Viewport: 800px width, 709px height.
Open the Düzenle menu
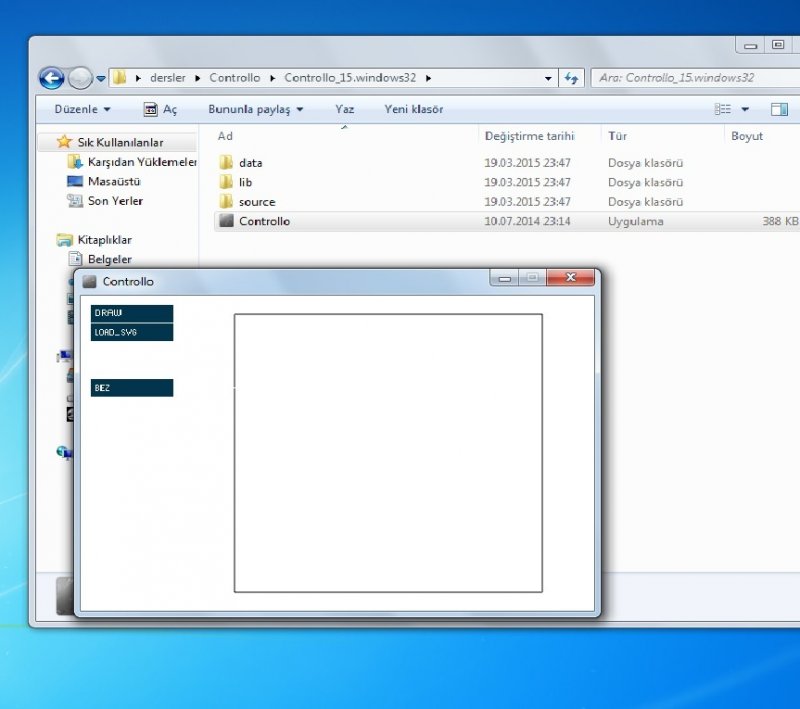pyautogui.click(x=82, y=109)
